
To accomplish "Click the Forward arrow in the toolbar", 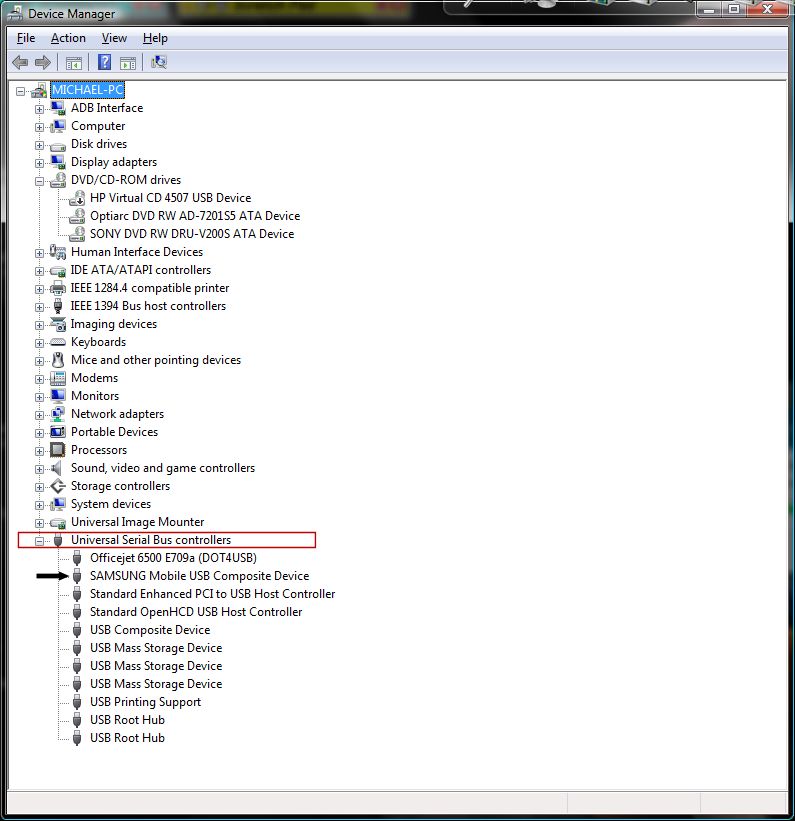I will tap(42, 63).
